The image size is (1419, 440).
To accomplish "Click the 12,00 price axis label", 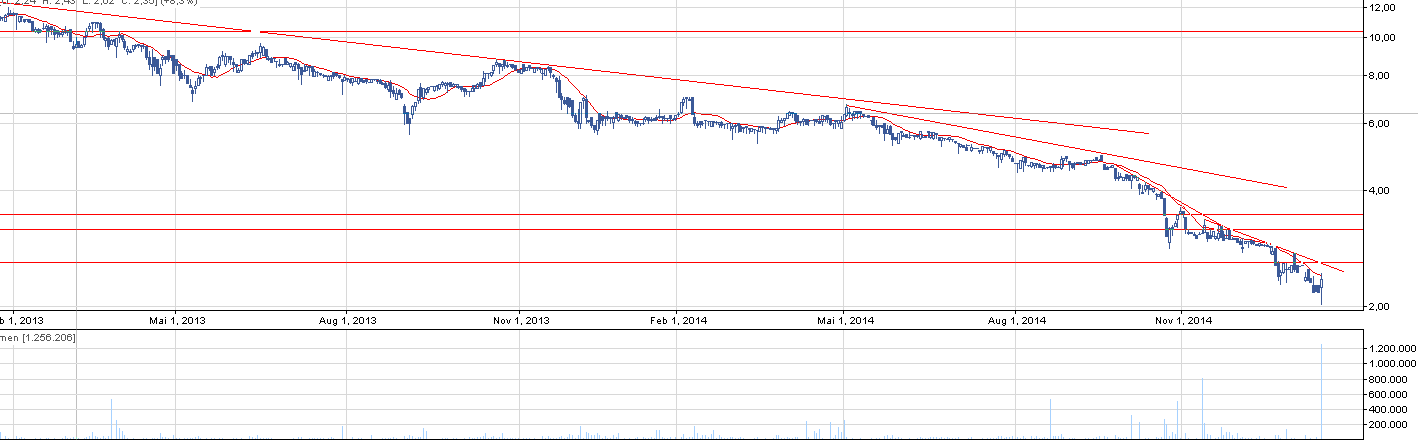I will pyautogui.click(x=1386, y=8).
